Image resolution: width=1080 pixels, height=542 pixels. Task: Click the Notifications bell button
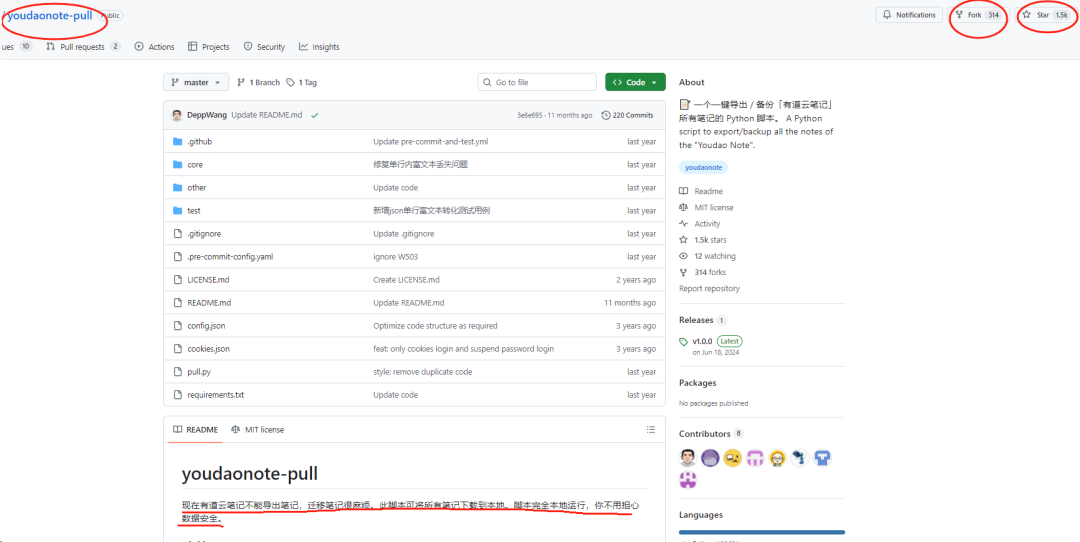click(x=910, y=15)
